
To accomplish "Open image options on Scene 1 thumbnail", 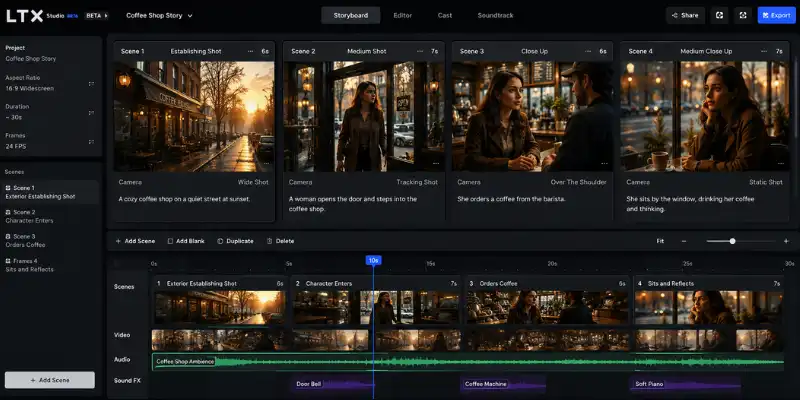I will tap(266, 163).
